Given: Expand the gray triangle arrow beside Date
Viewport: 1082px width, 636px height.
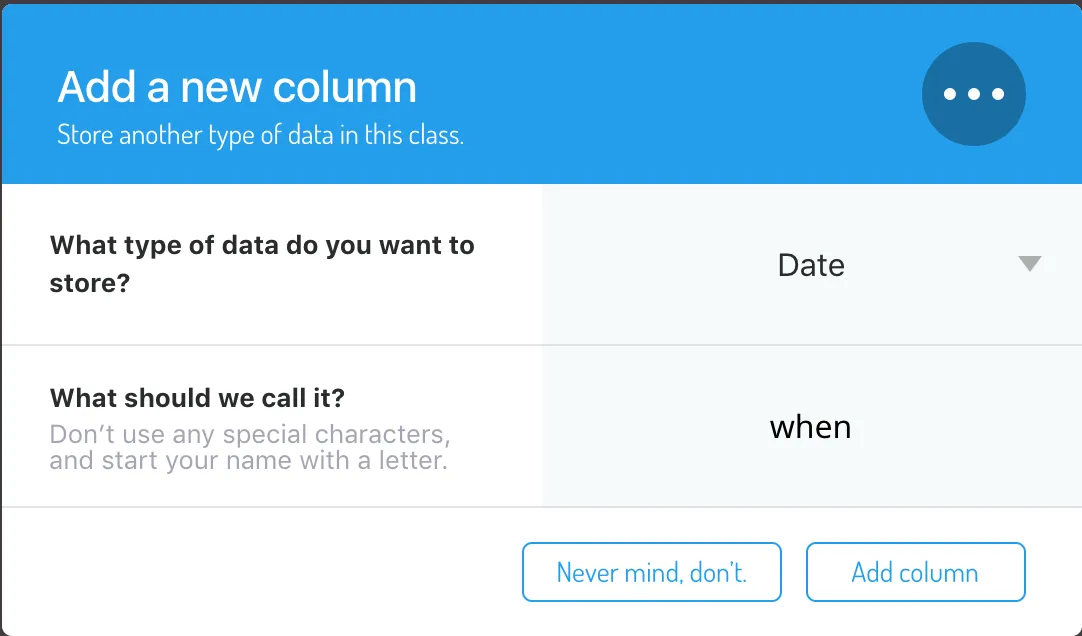Looking at the screenshot, I should coord(1030,263).
